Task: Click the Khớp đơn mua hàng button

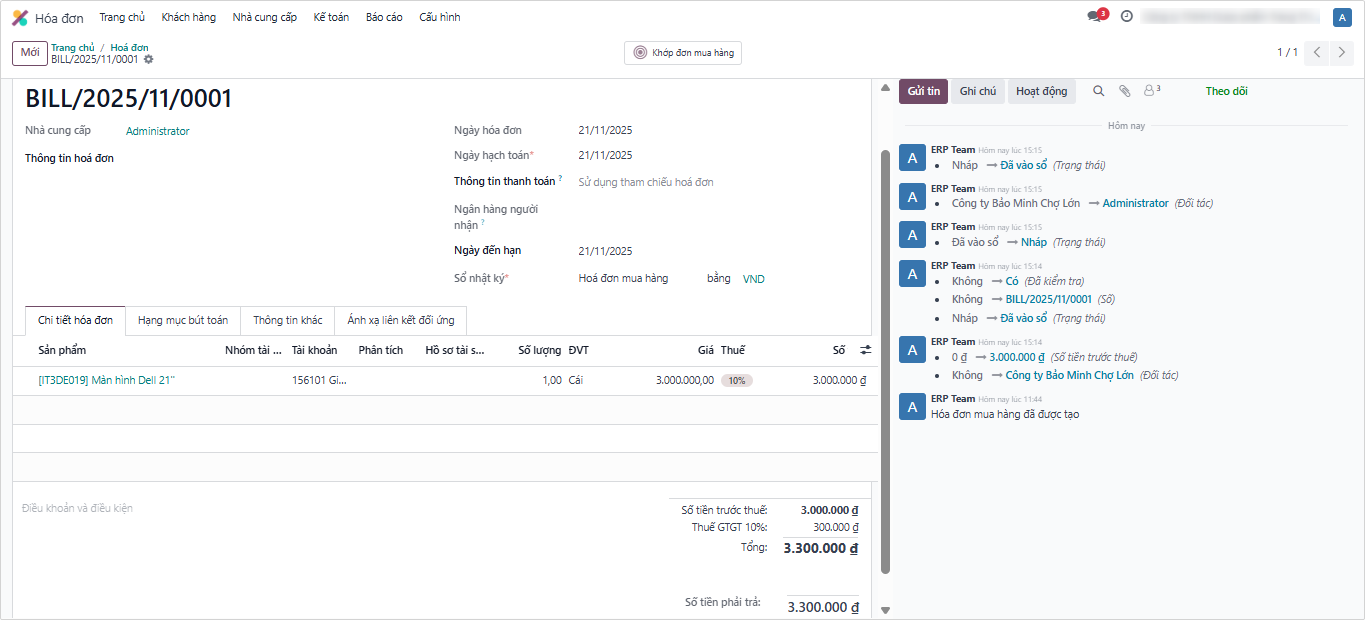Action: pos(683,53)
